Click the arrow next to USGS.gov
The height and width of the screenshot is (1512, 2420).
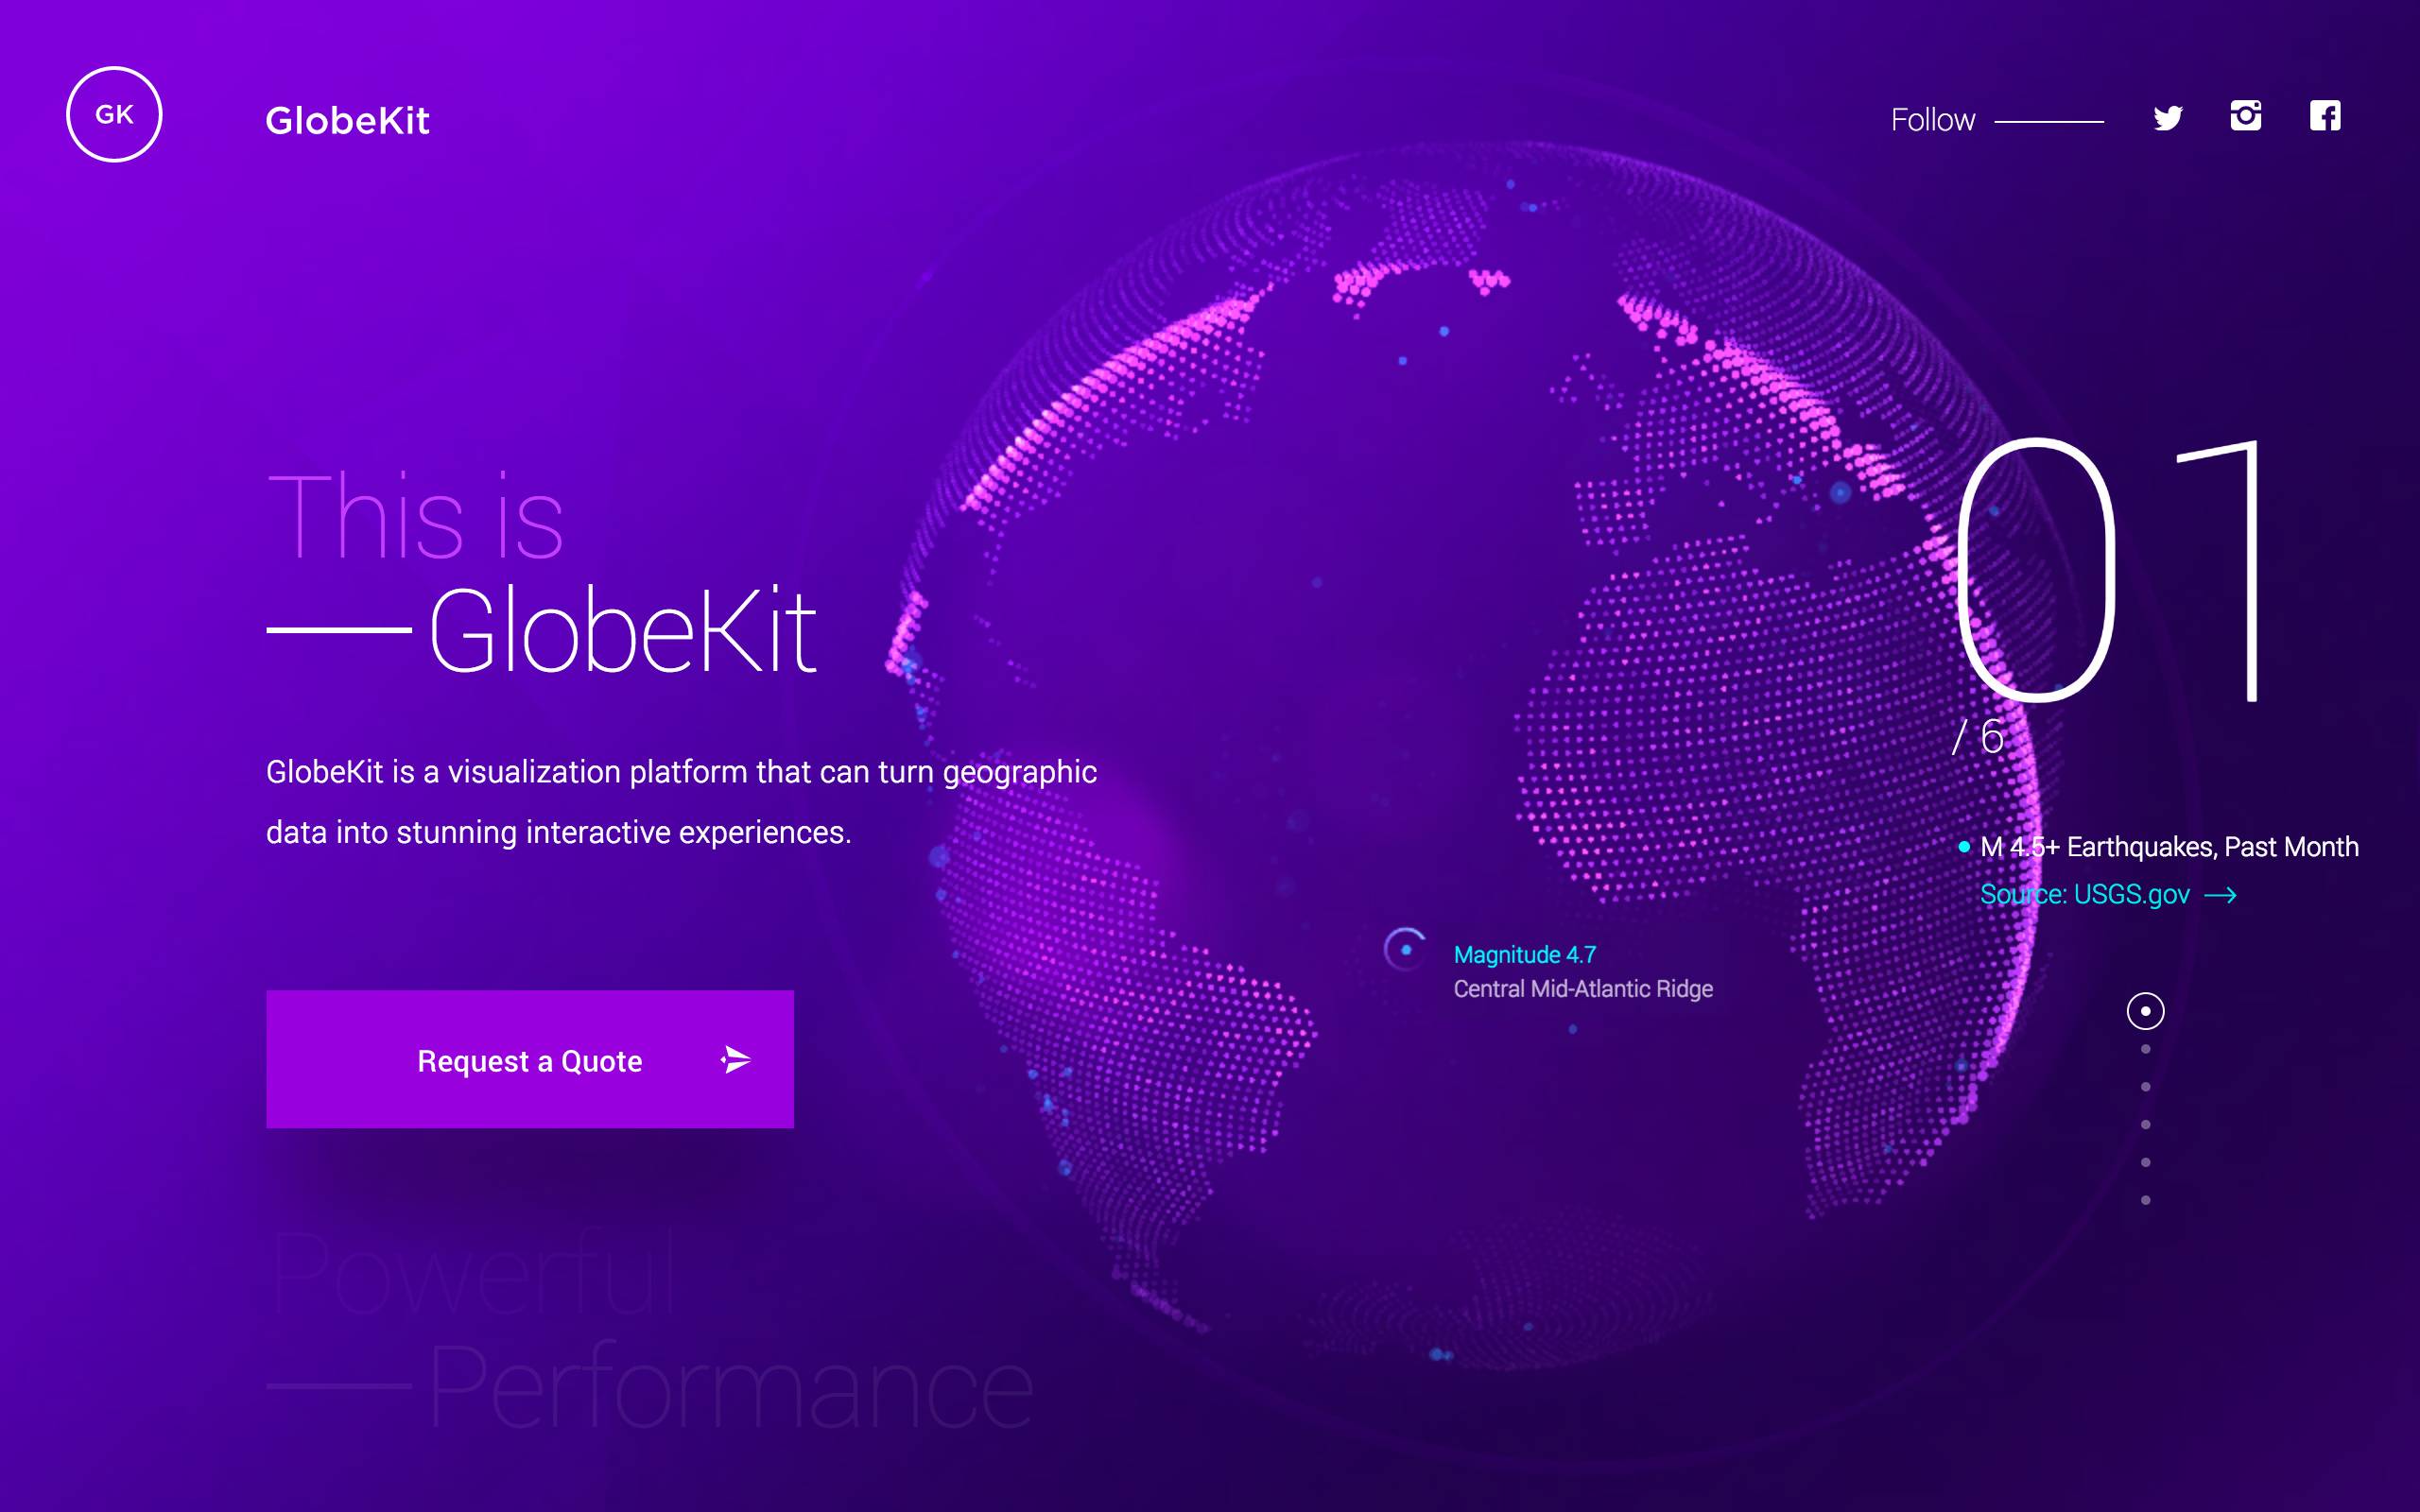(2221, 895)
